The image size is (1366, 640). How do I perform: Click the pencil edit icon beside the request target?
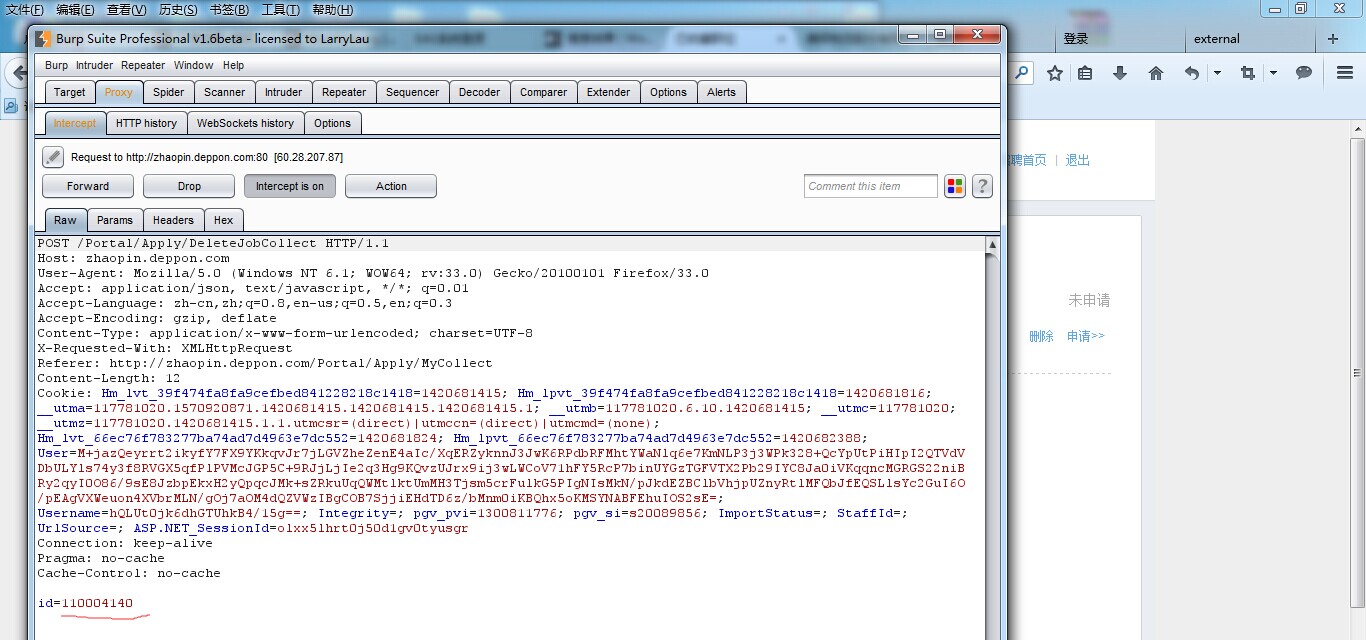pos(53,157)
